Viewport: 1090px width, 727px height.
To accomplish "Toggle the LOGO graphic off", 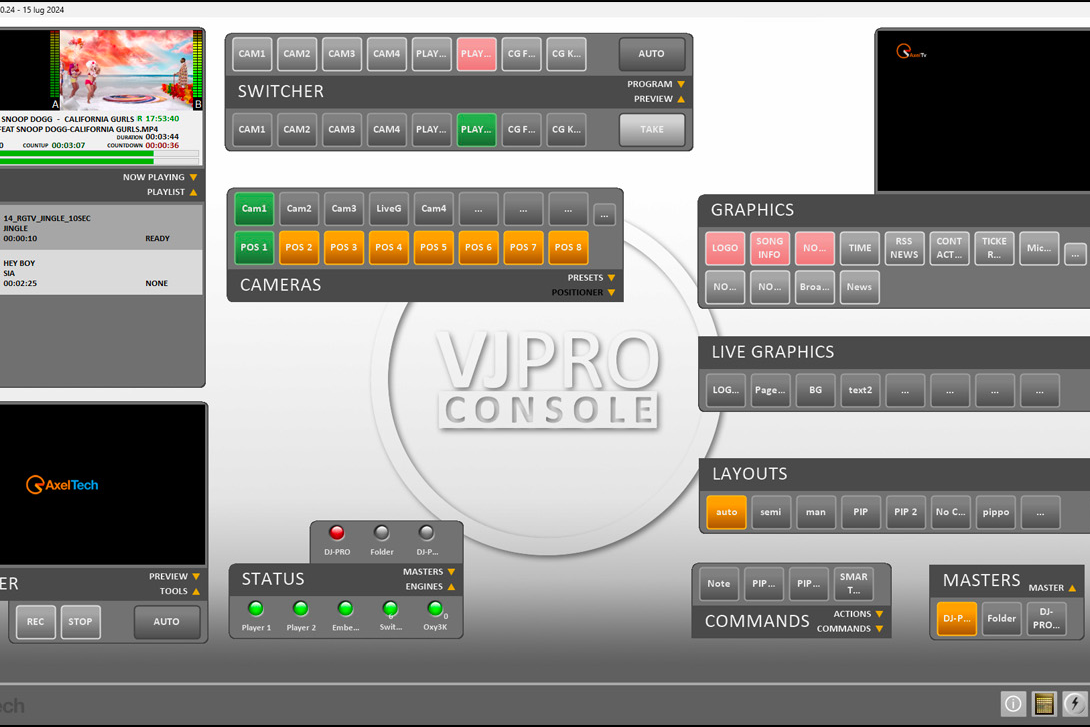I will [x=725, y=248].
